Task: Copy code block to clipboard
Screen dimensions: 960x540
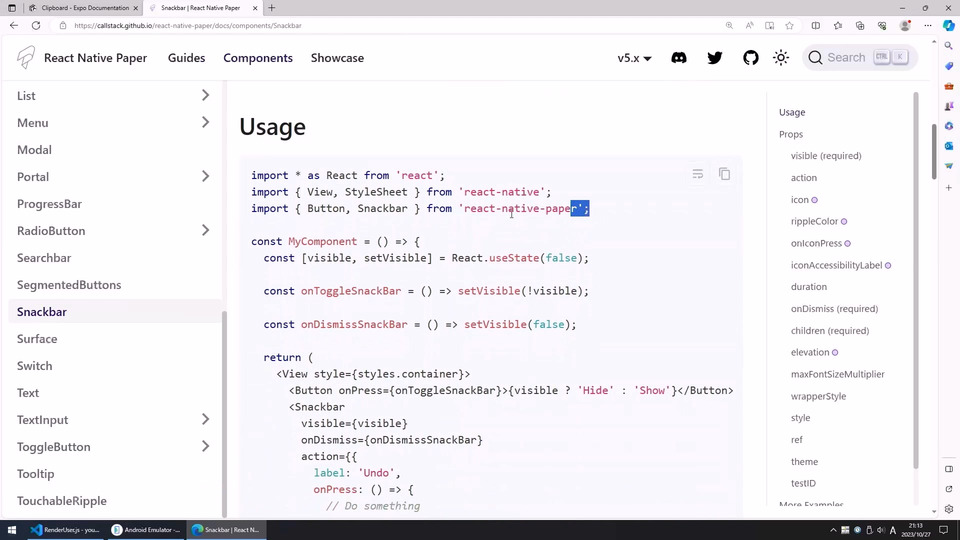Action: [724, 174]
